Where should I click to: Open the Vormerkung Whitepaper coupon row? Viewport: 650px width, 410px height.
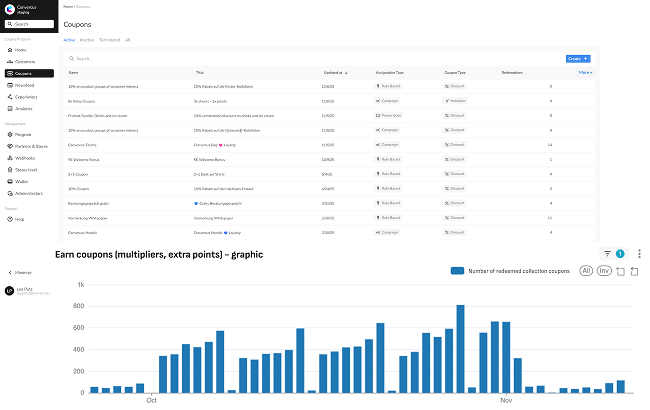coord(330,218)
